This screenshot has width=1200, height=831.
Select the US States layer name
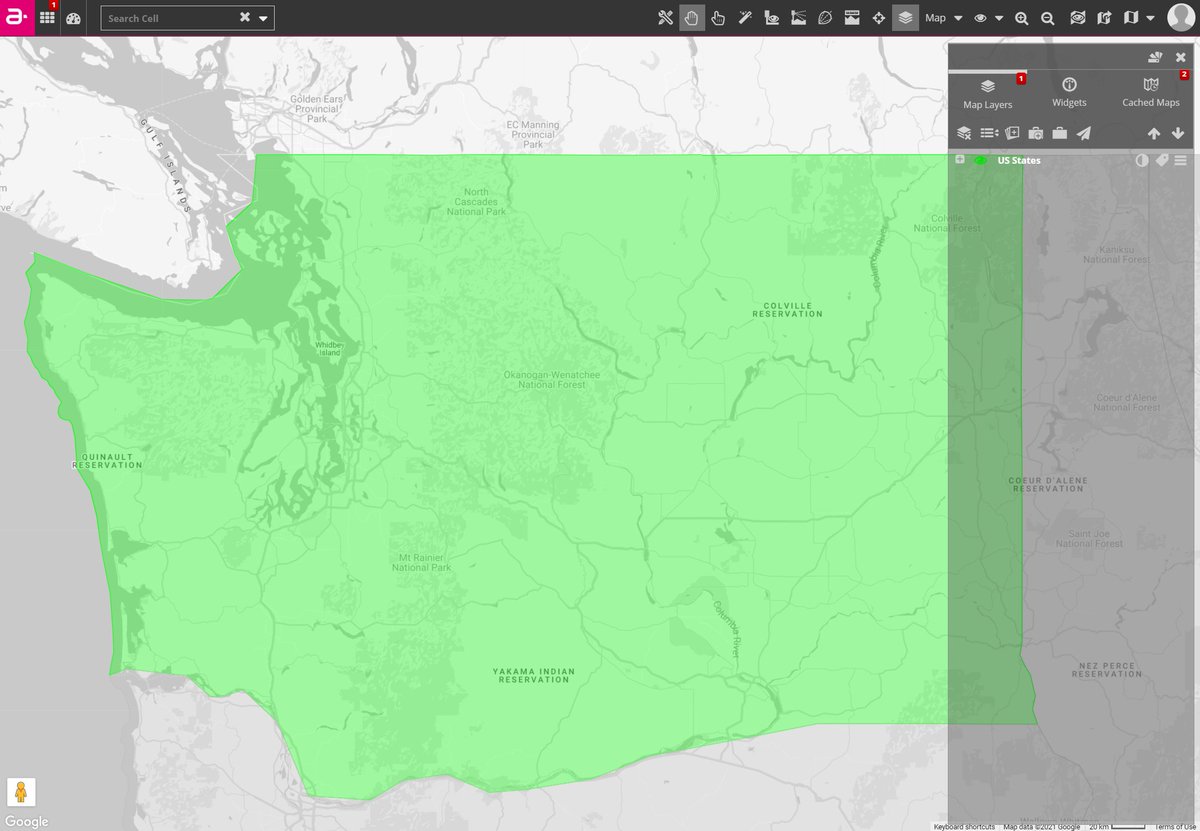point(1019,160)
